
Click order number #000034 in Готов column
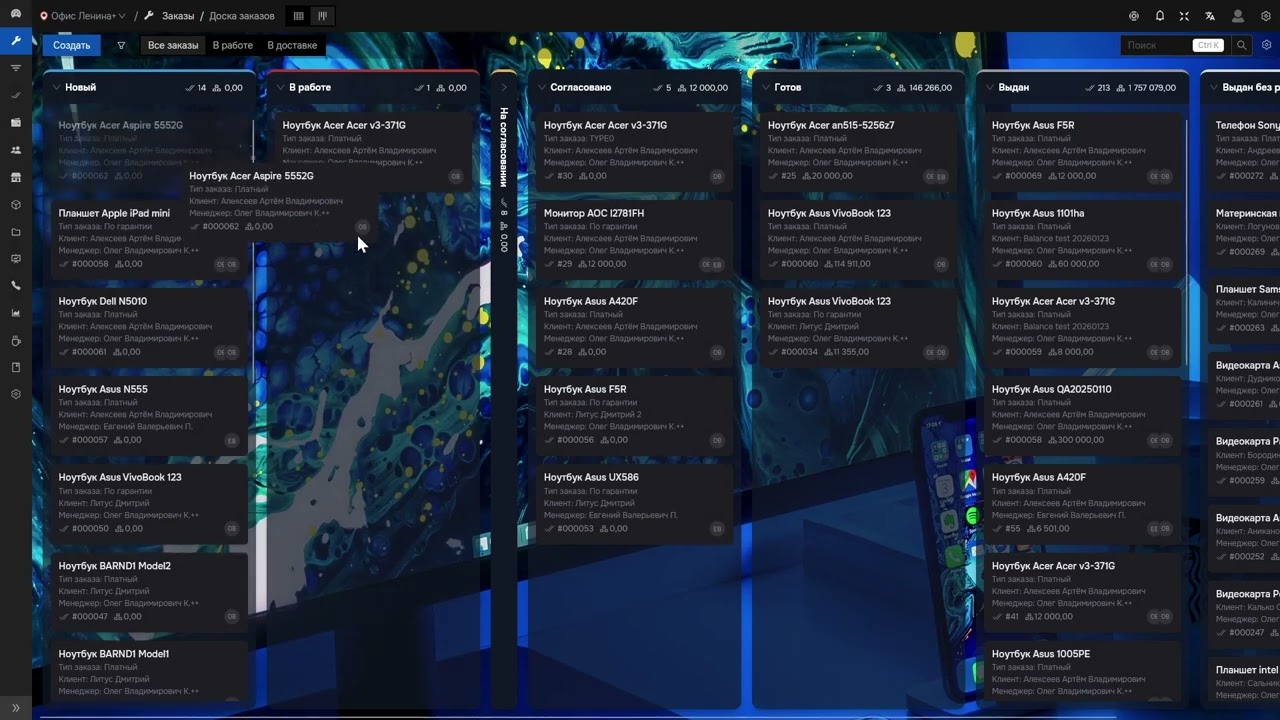tap(799, 352)
